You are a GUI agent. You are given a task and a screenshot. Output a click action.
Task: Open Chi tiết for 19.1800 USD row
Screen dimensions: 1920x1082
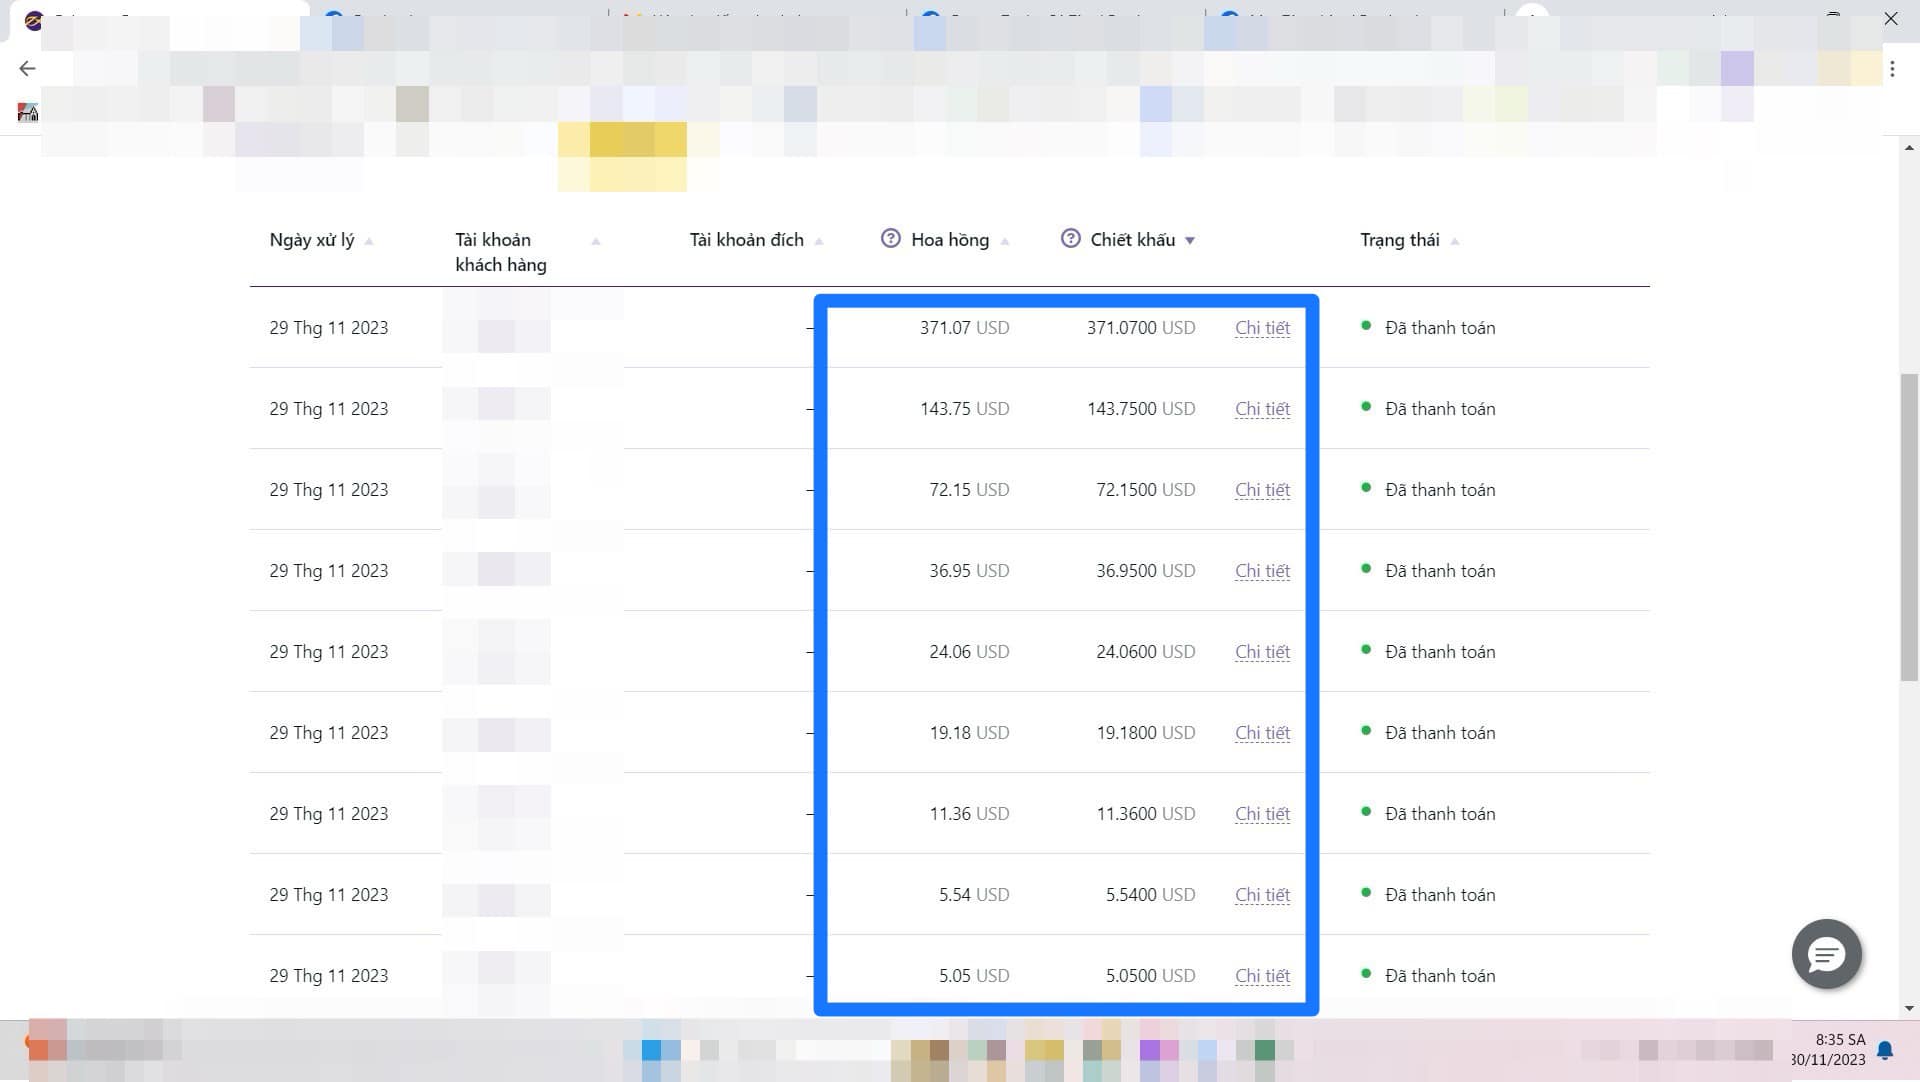(x=1262, y=733)
